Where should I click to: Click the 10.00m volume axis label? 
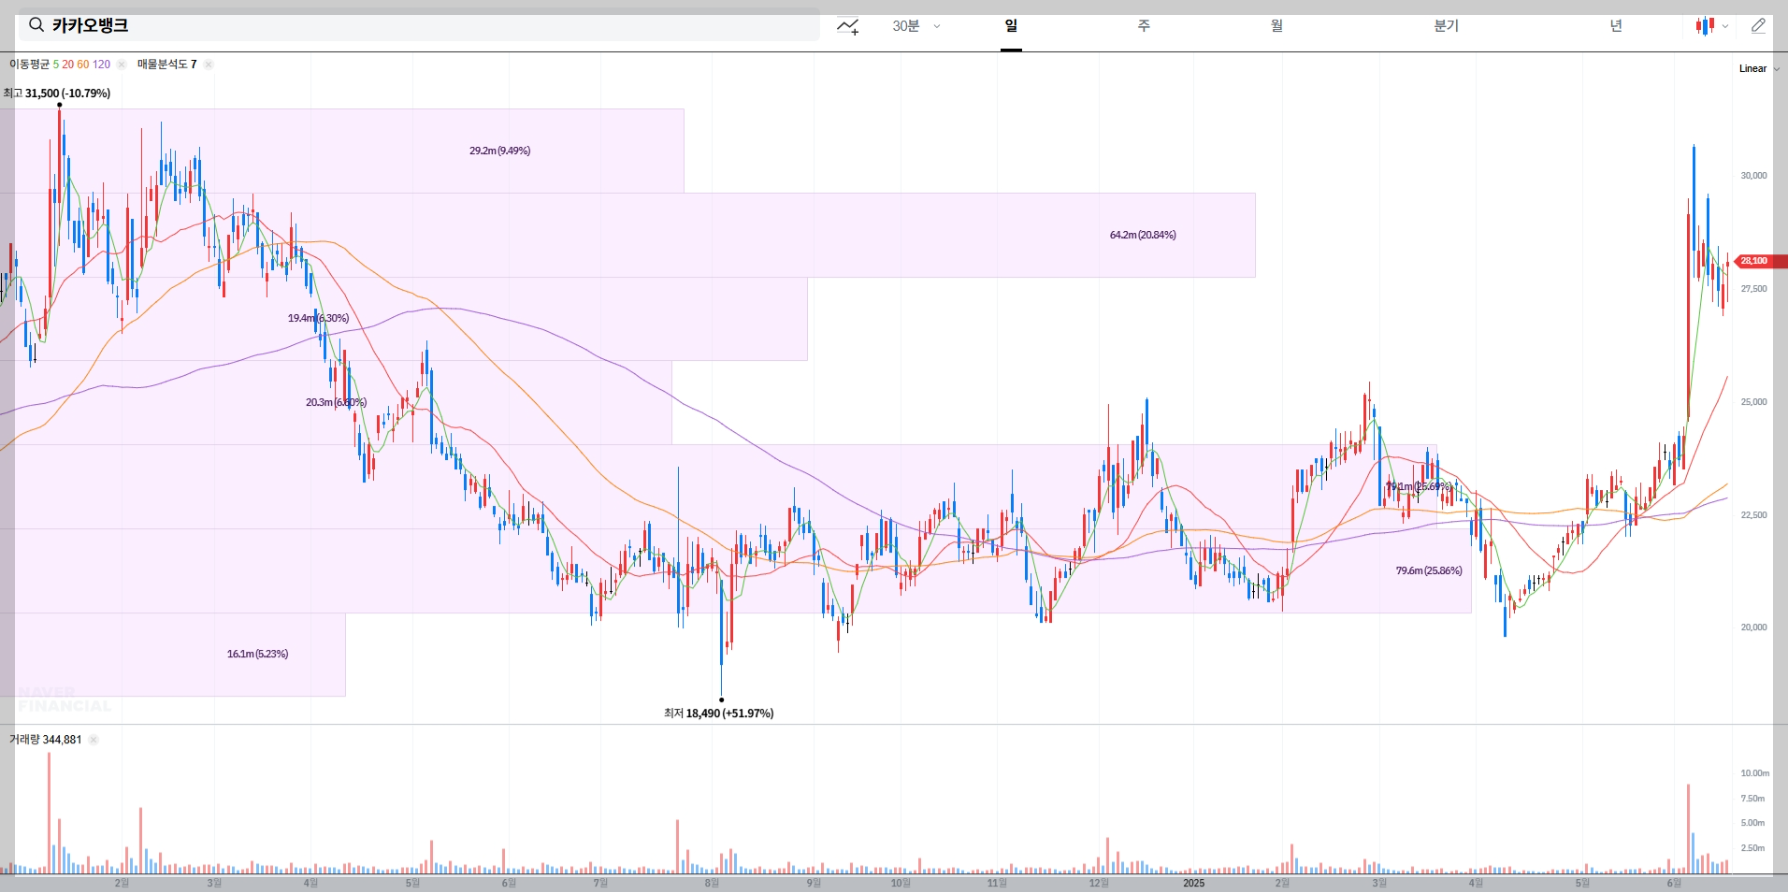tap(1755, 773)
